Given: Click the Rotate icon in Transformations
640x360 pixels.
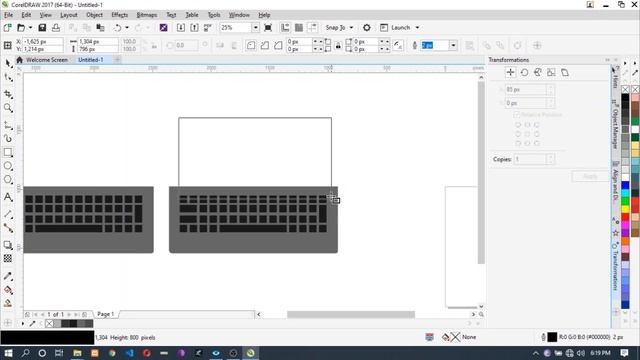Looking at the screenshot, I should [524, 73].
